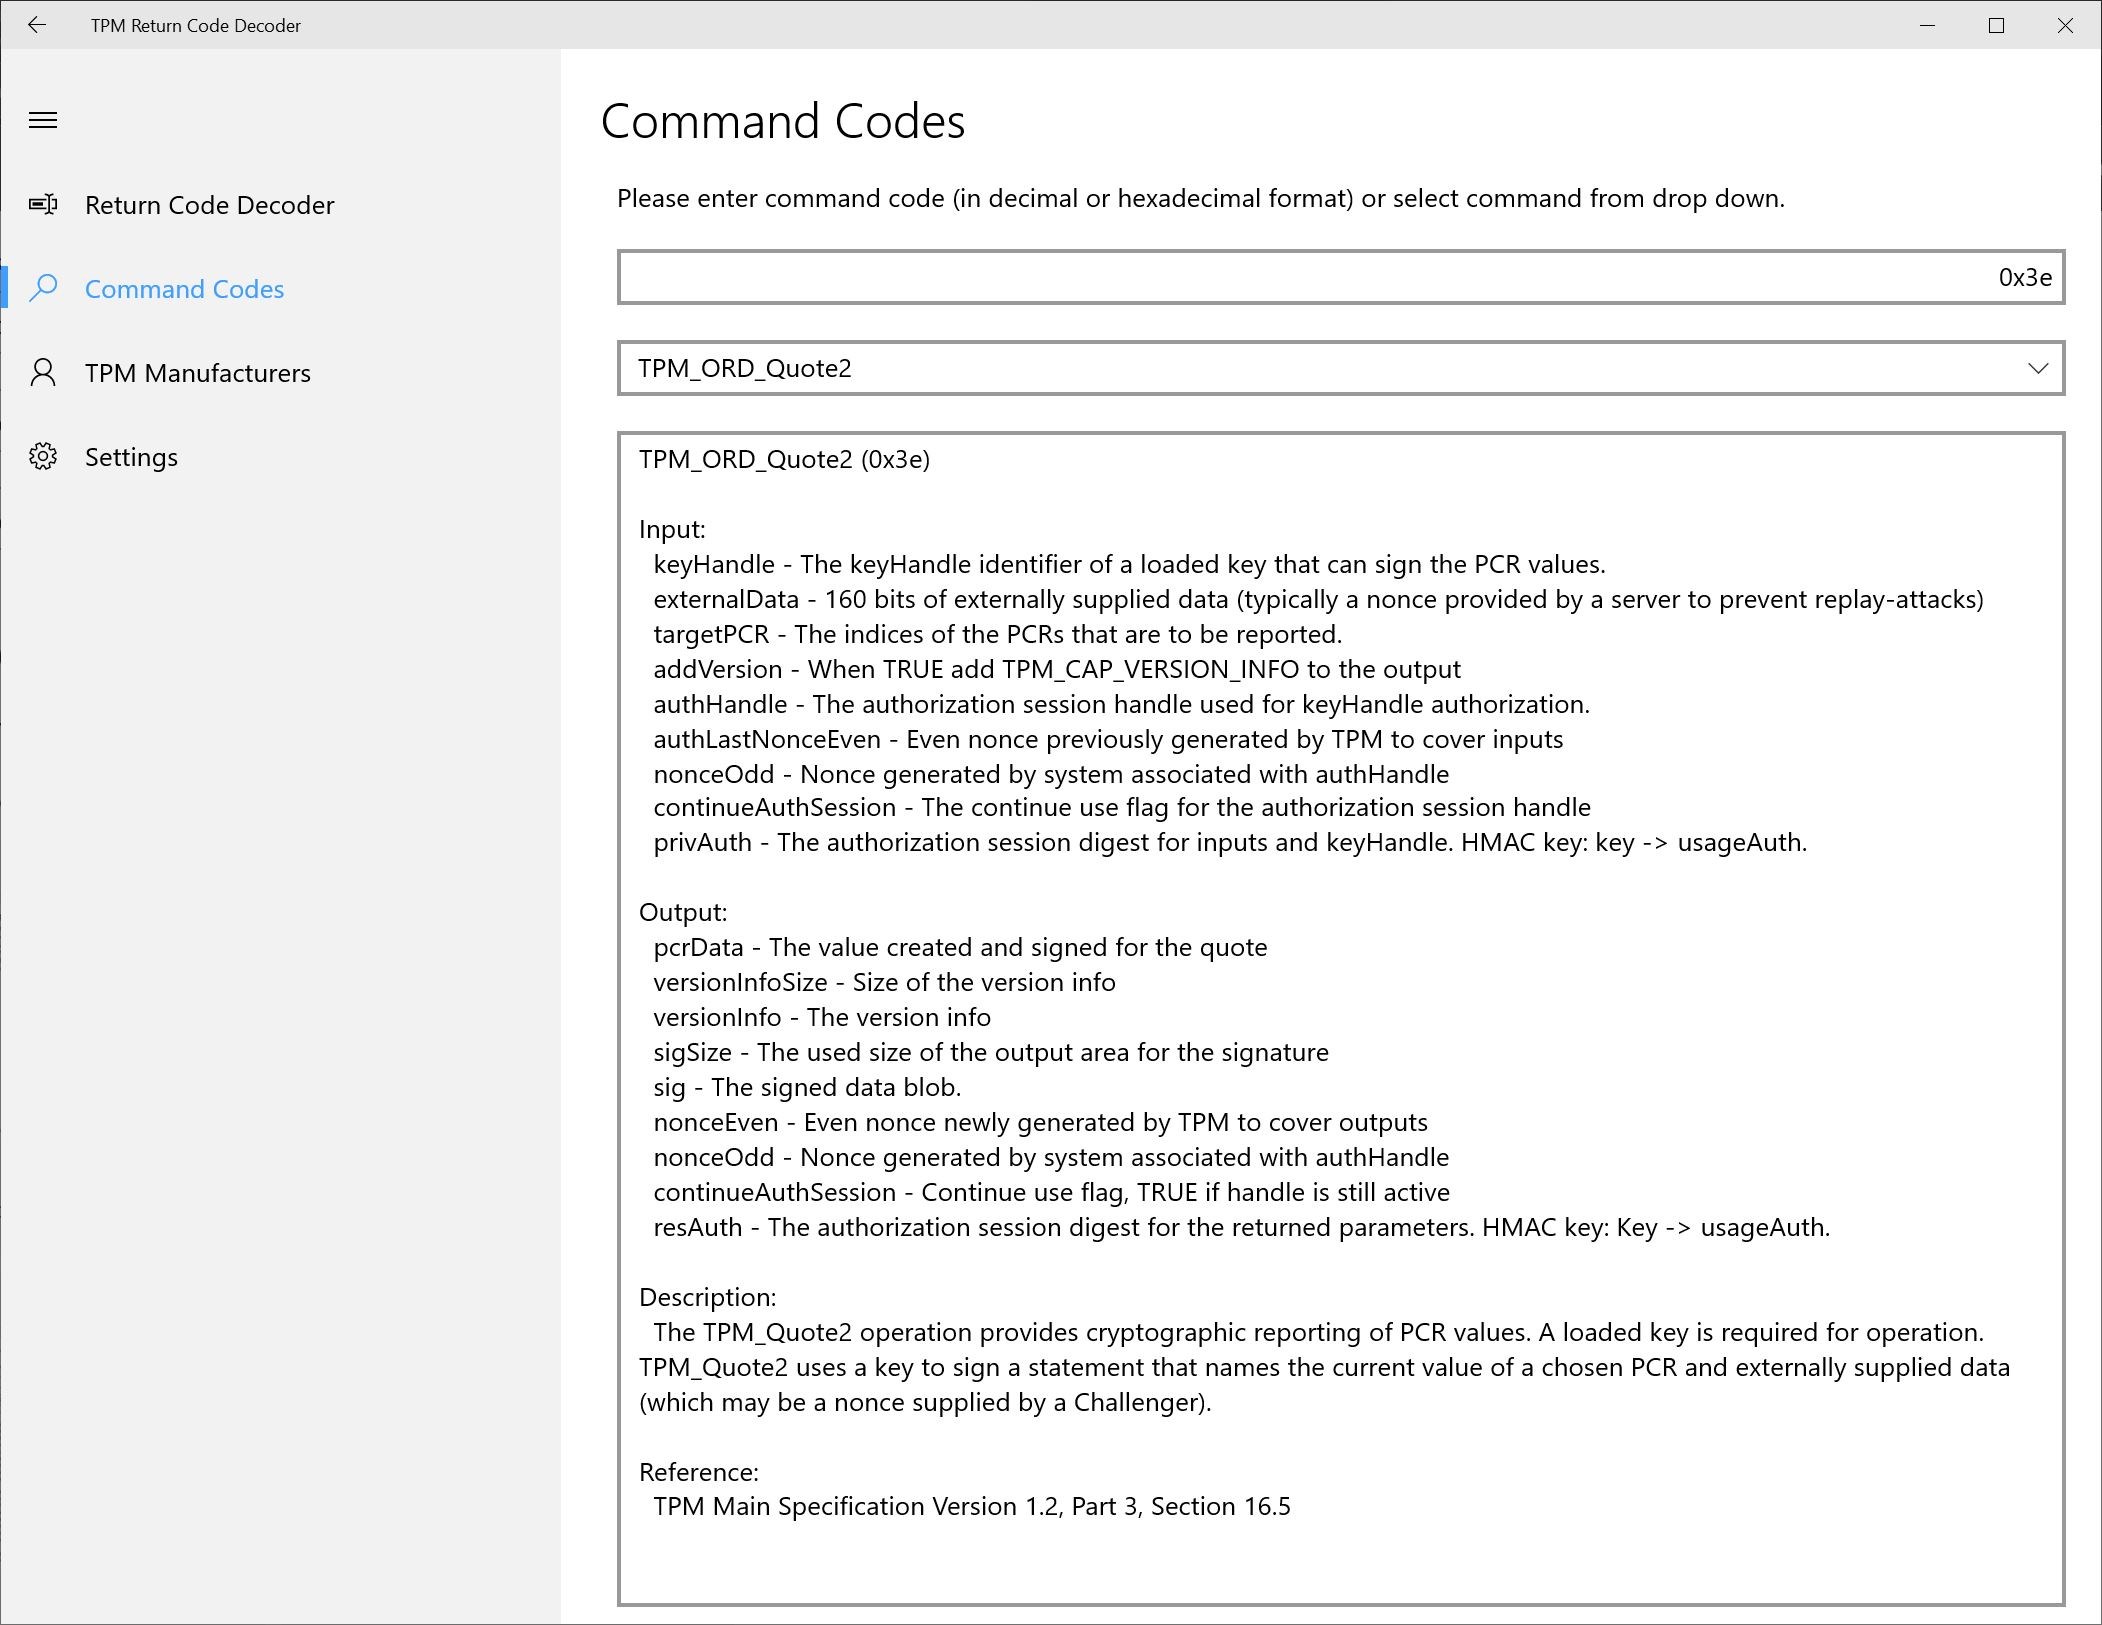The image size is (2102, 1625).
Task: Close the TPM Return Code Decoder window
Action: point(2065,25)
